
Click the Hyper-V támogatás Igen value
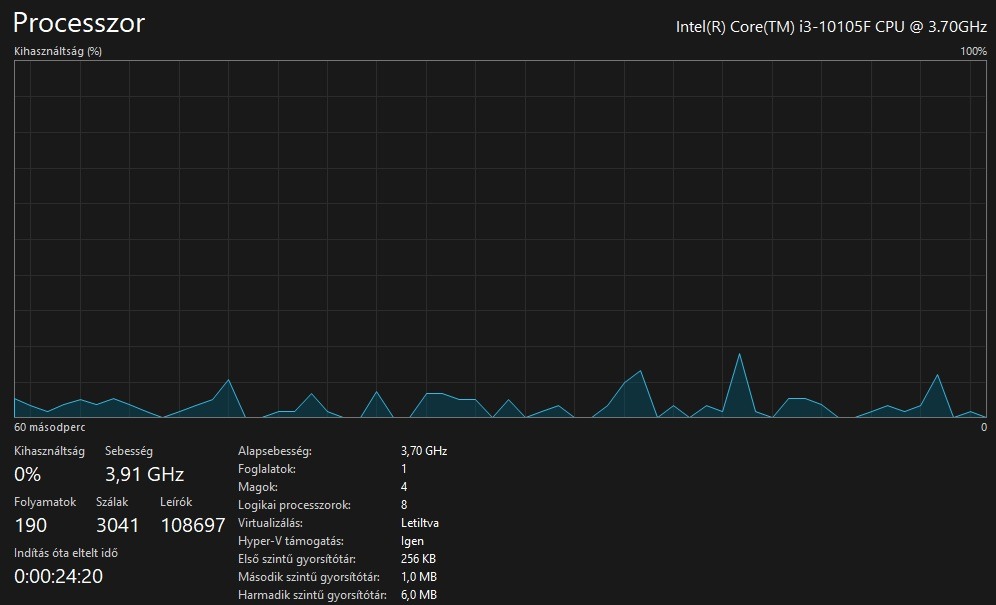(412, 541)
